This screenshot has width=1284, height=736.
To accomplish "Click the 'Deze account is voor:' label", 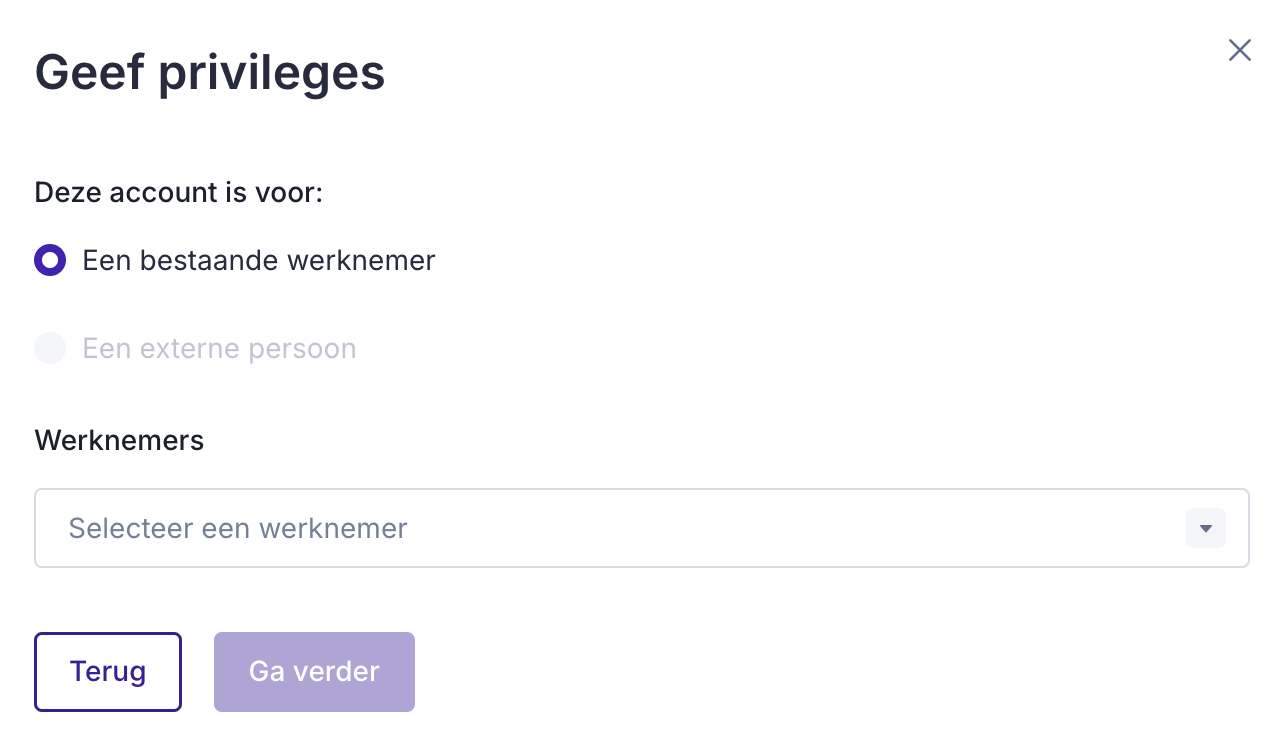I will point(179,192).
